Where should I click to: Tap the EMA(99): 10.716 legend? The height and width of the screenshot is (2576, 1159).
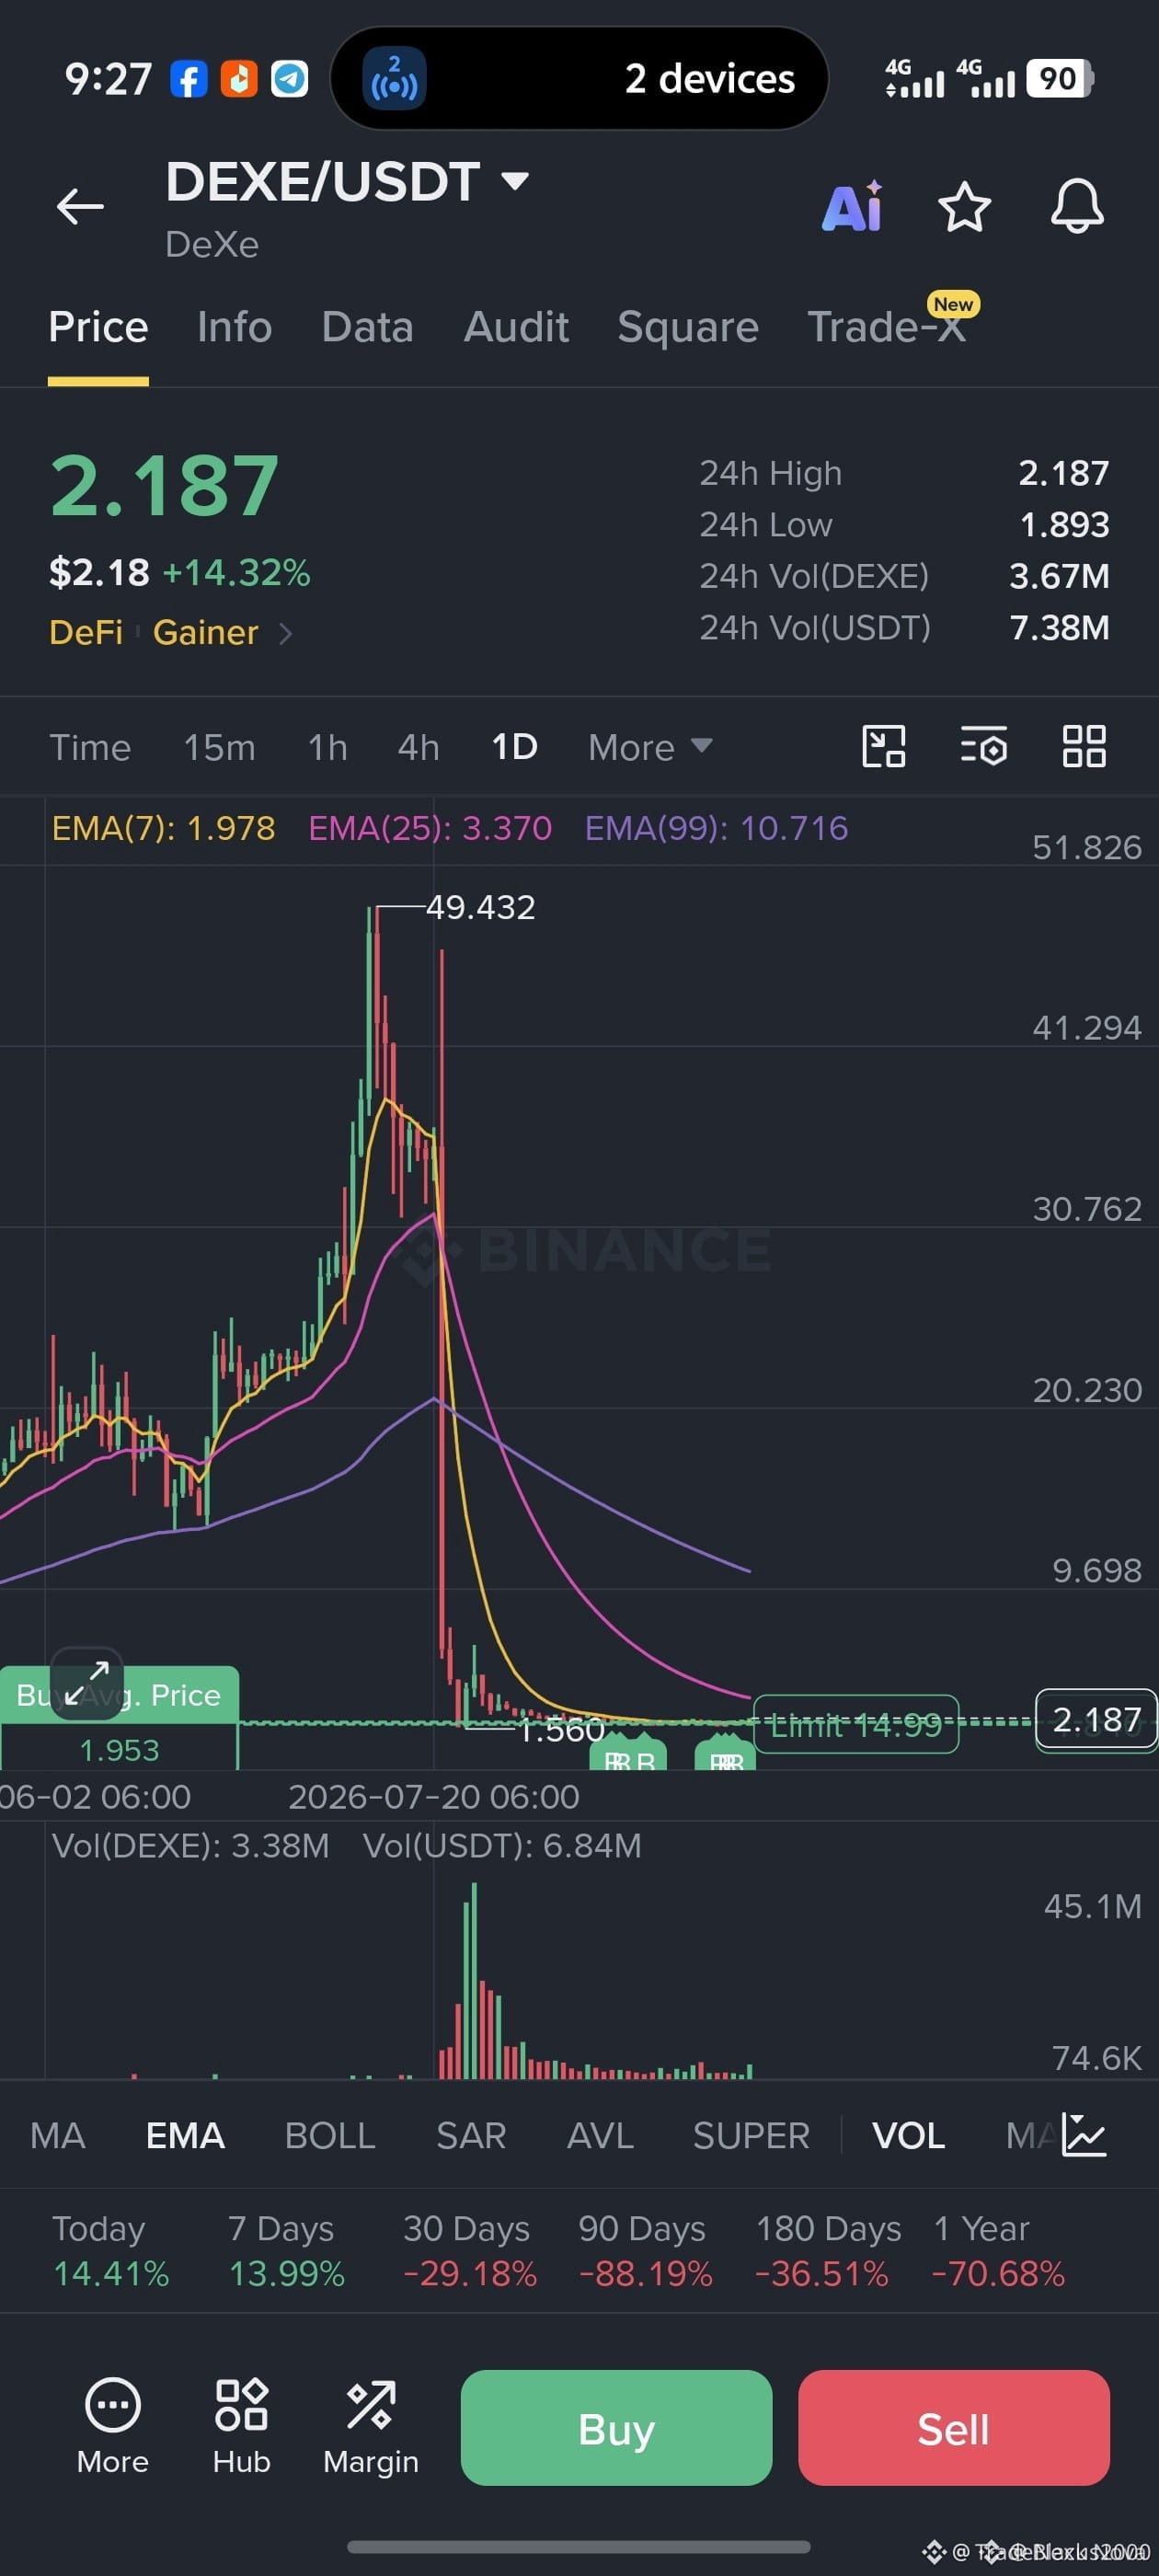pyautogui.click(x=716, y=828)
